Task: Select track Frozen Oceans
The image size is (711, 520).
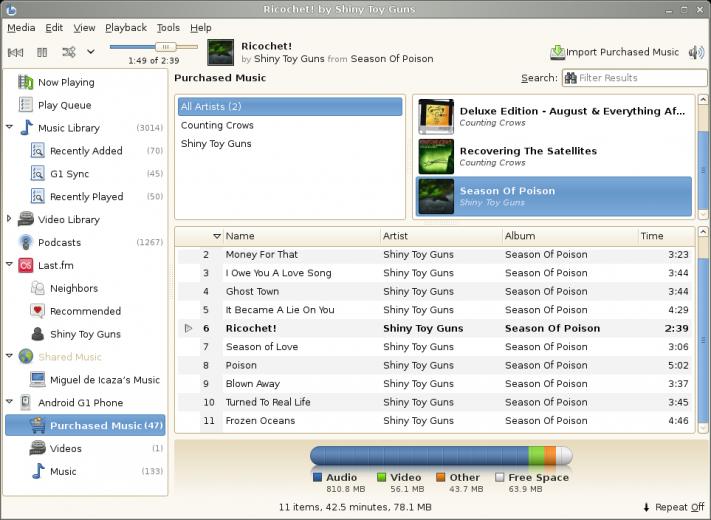Action: 434,421
